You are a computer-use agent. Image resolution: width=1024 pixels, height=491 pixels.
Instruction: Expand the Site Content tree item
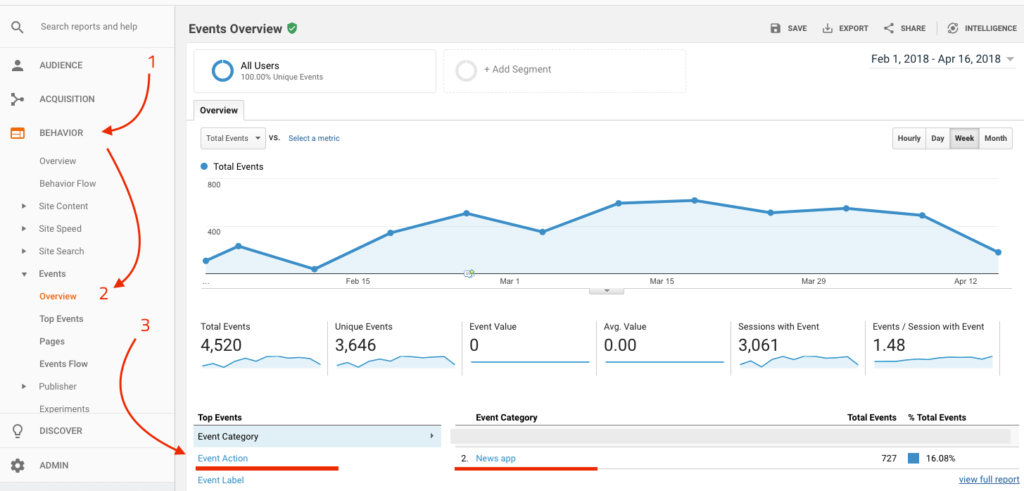(x=24, y=207)
